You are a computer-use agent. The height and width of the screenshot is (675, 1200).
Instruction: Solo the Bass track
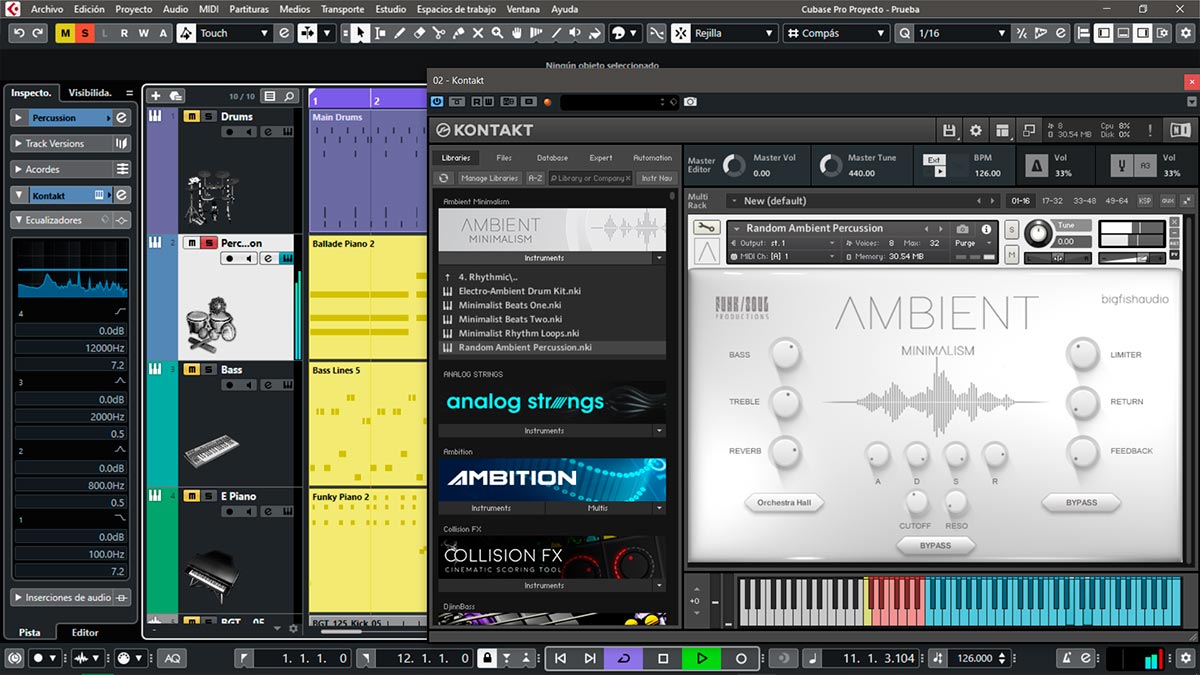click(x=209, y=370)
